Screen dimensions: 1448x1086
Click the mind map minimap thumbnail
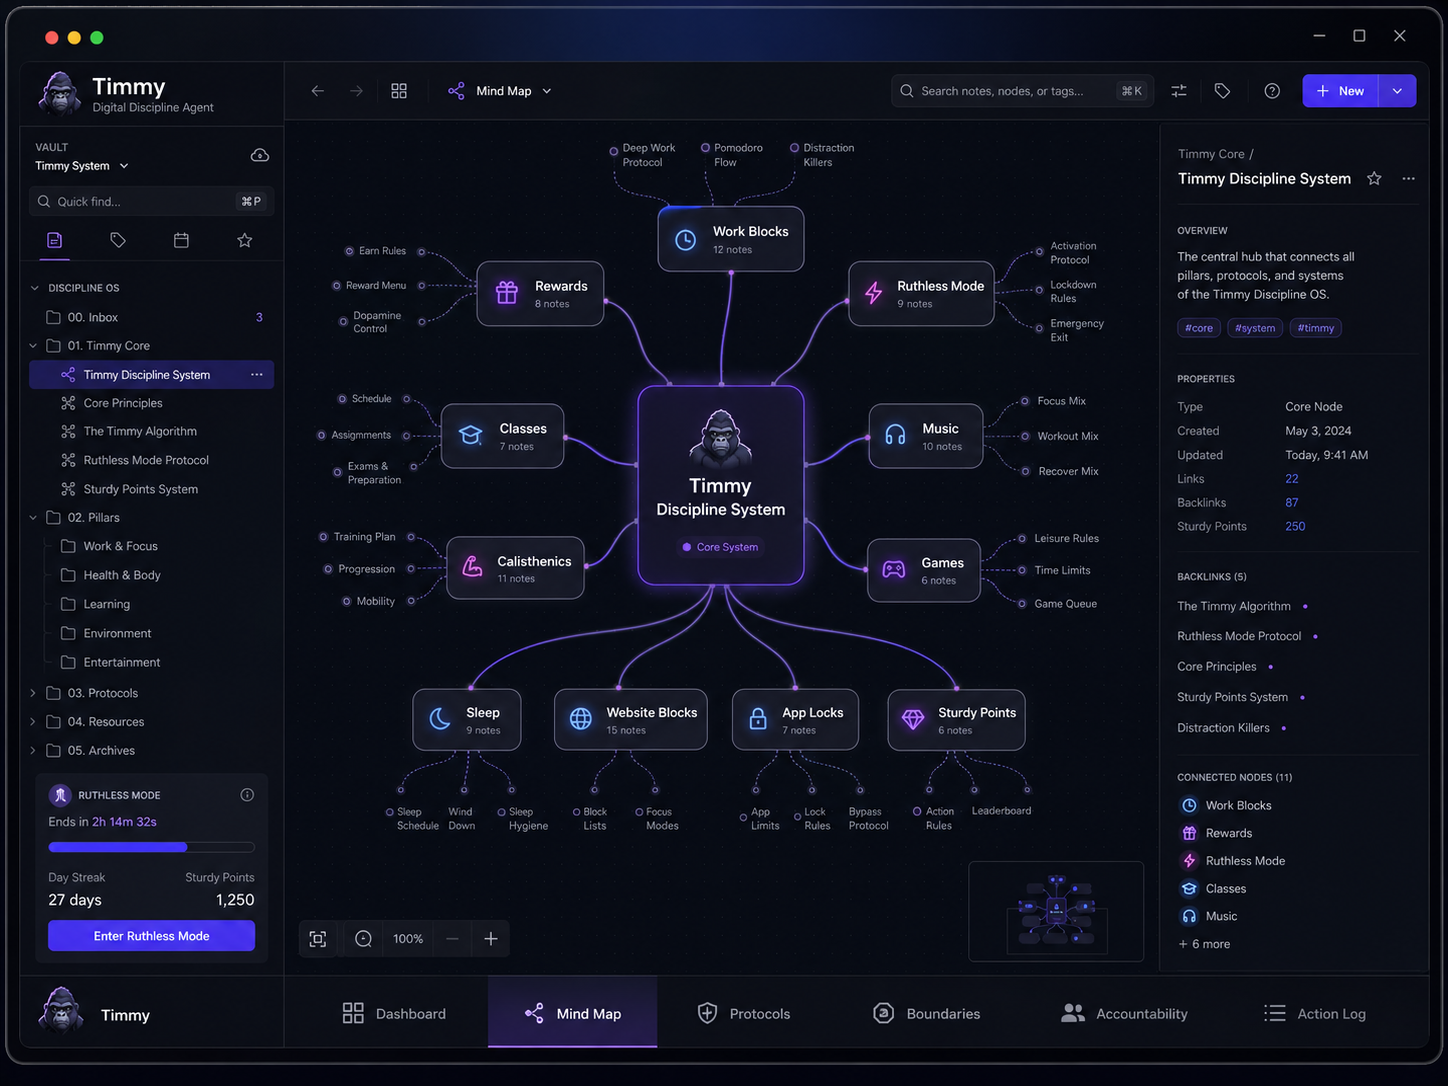1056,912
